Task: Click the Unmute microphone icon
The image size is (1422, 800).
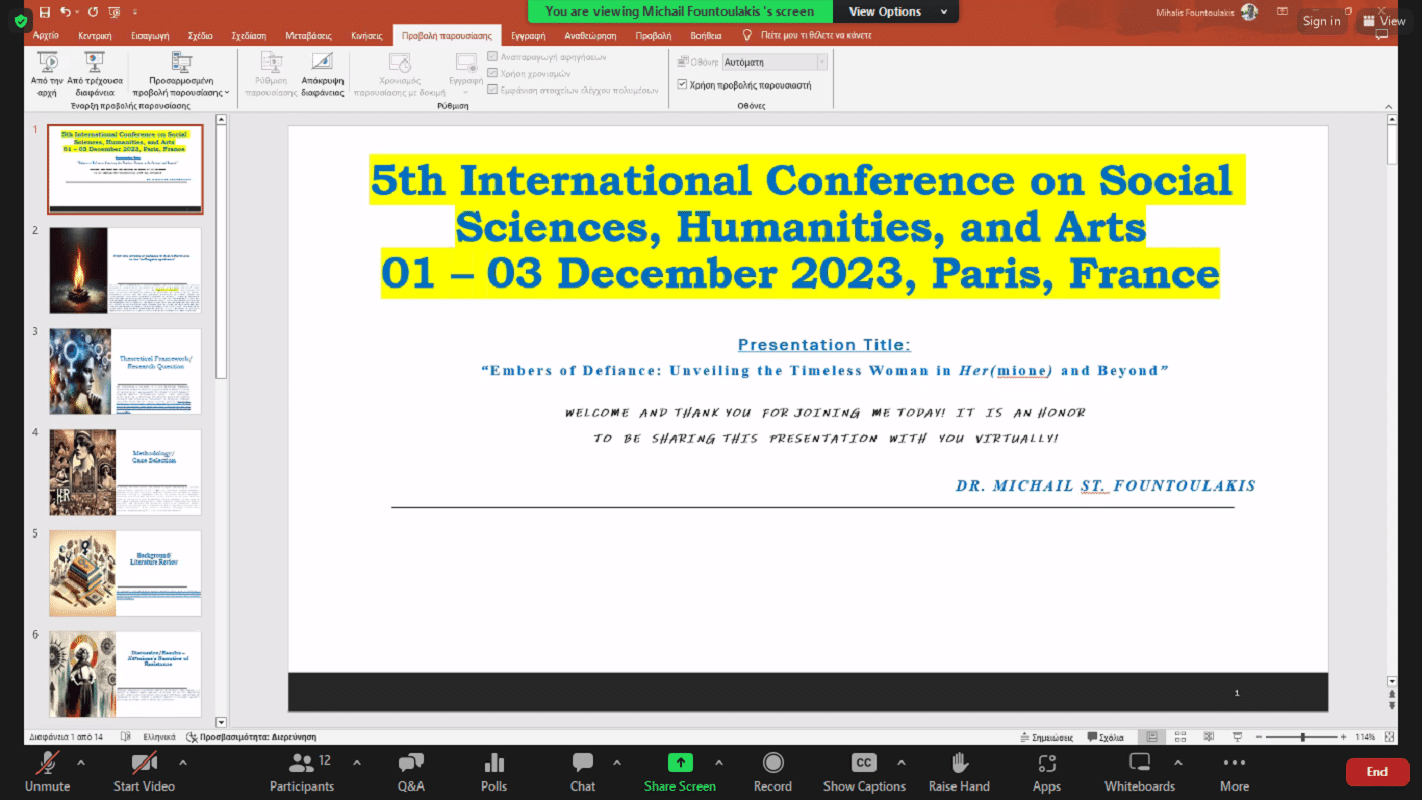Action: tap(47, 764)
